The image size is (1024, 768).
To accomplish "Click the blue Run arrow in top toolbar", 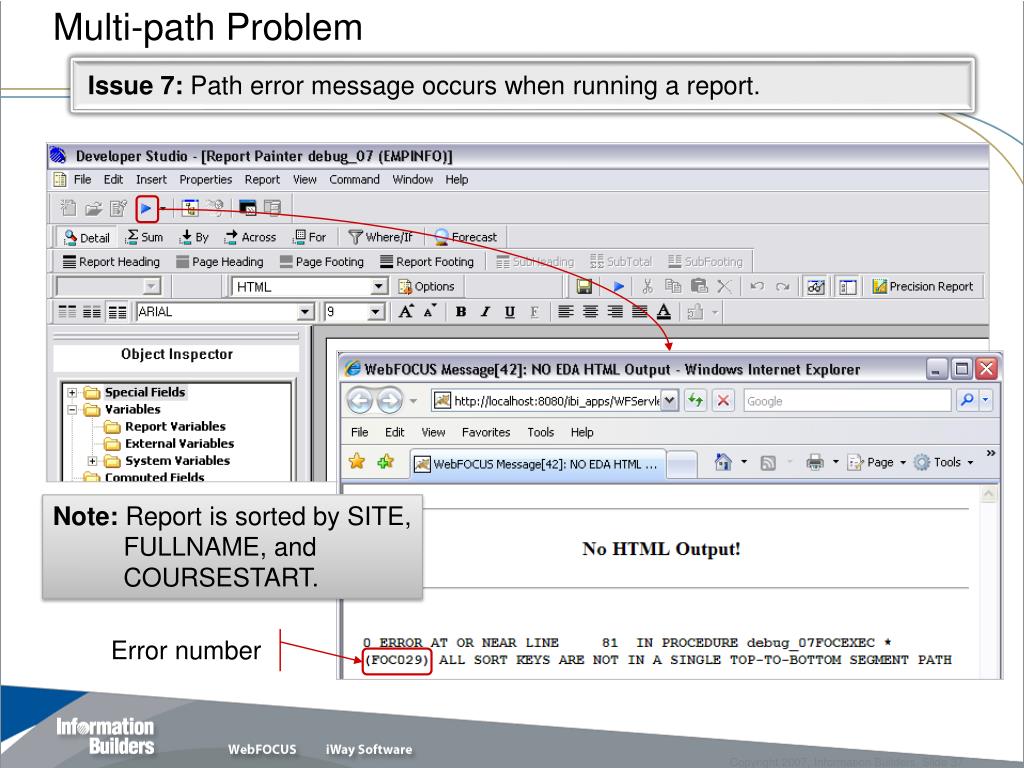I will pos(146,208).
